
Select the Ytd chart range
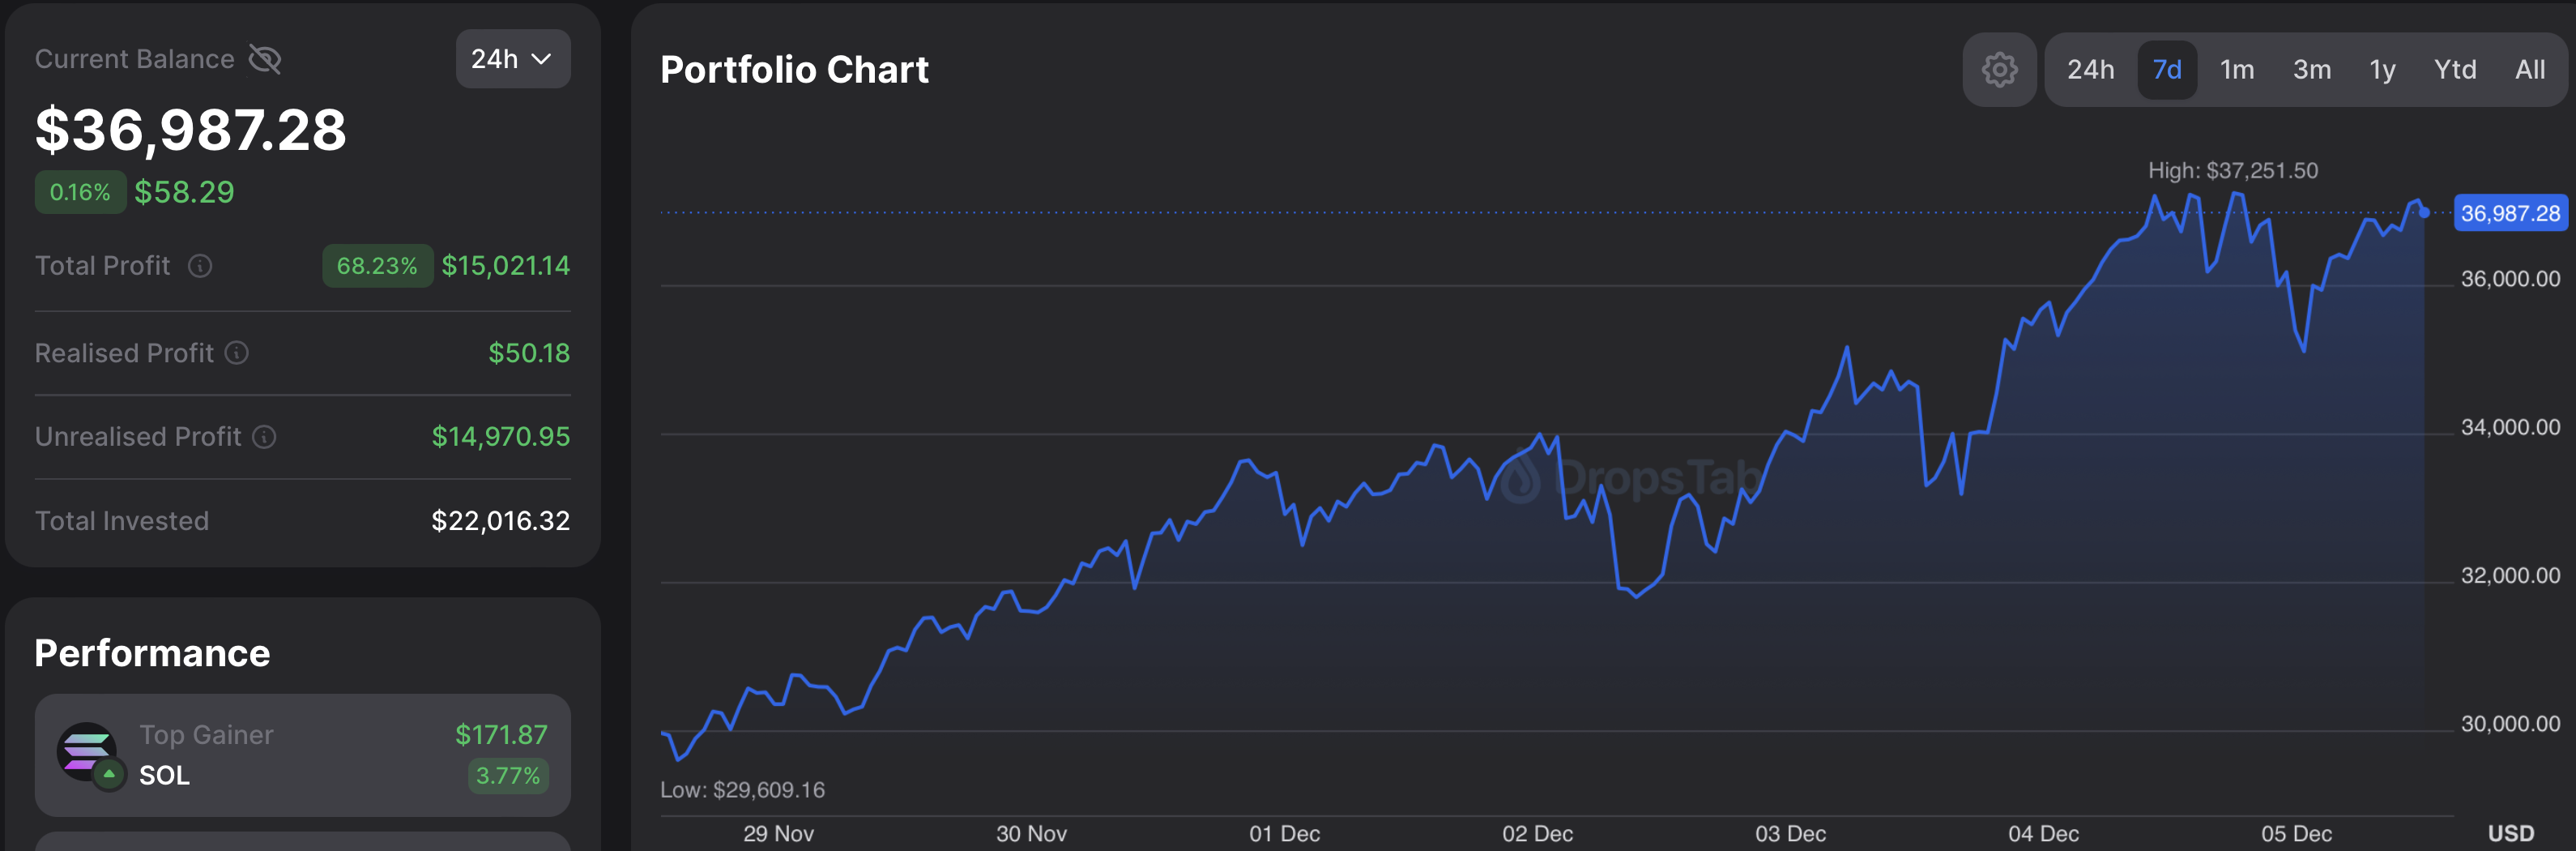(2455, 70)
